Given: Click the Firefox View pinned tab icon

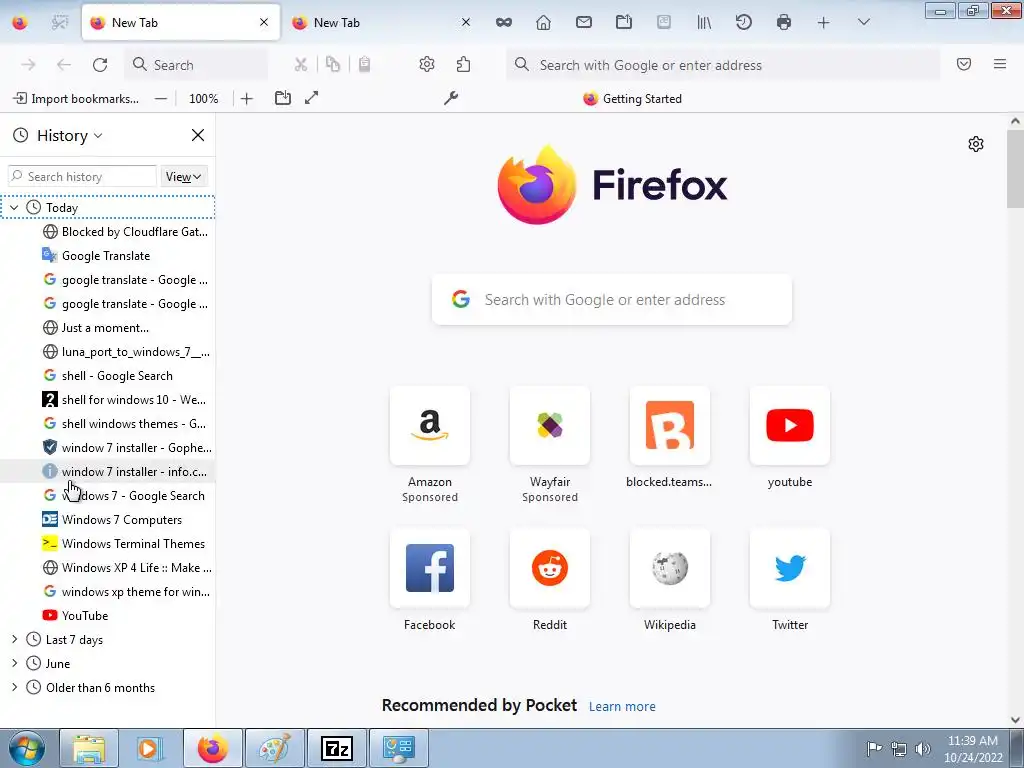Looking at the screenshot, I should coord(20,23).
